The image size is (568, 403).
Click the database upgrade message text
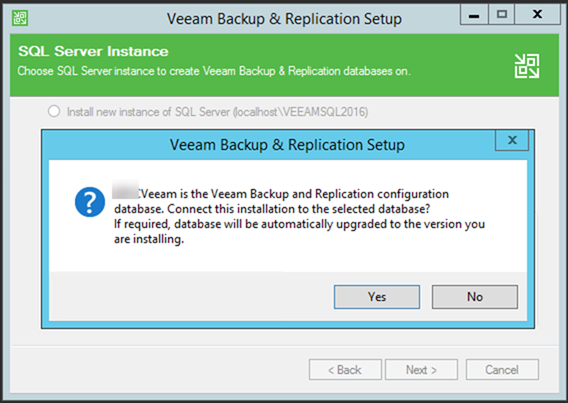(299, 231)
